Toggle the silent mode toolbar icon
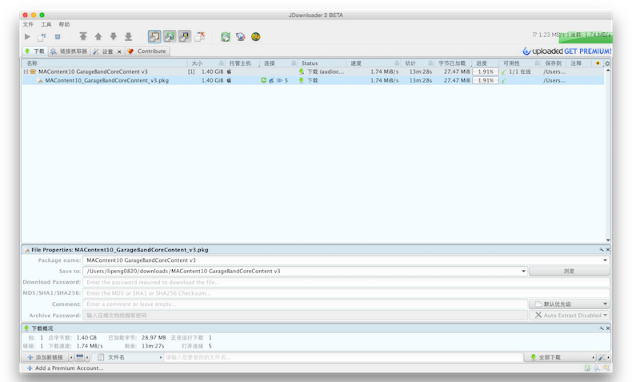Viewport: 632px width, 382px height. coord(200,37)
